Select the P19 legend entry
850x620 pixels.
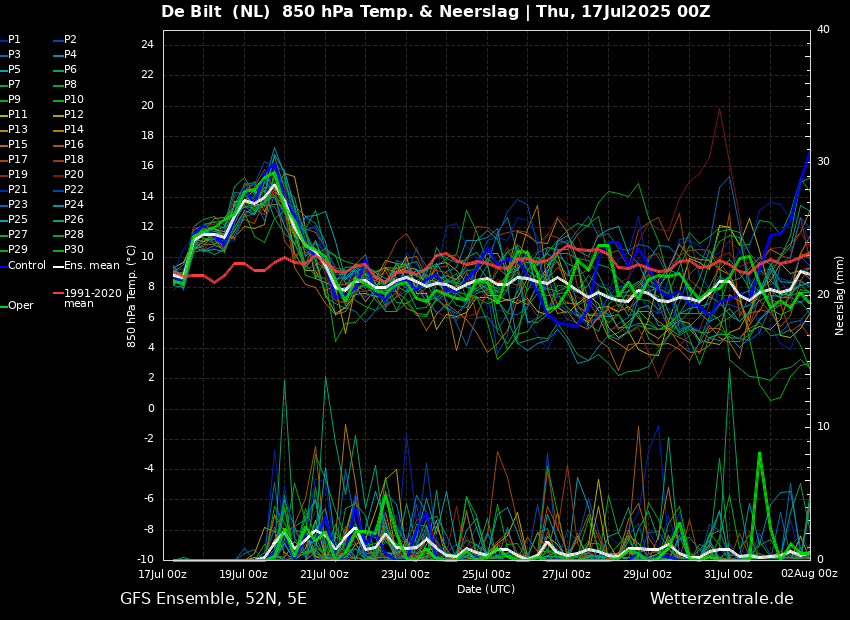click(x=14, y=175)
